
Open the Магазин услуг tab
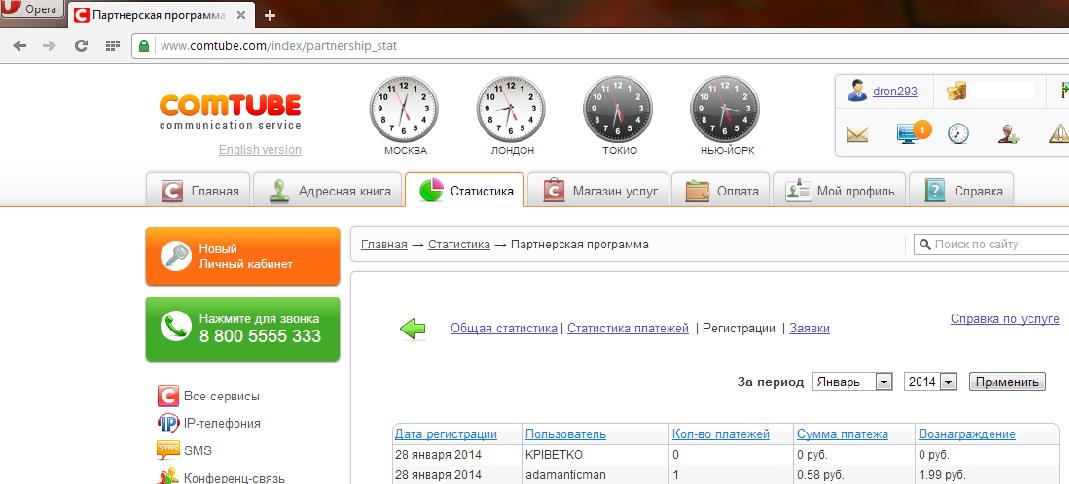point(599,190)
